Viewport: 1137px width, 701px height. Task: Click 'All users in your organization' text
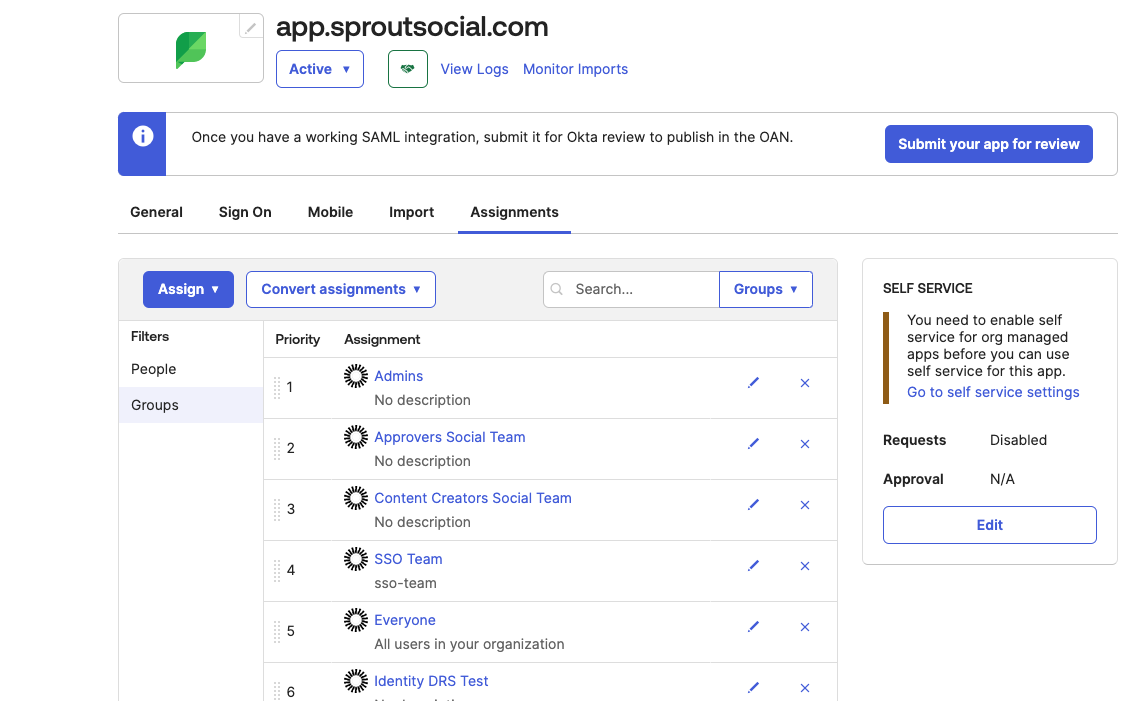pos(469,644)
